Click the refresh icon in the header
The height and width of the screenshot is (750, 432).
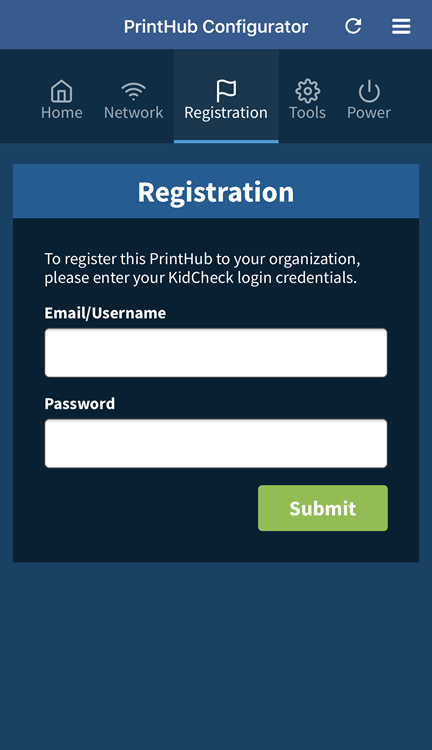(353, 26)
